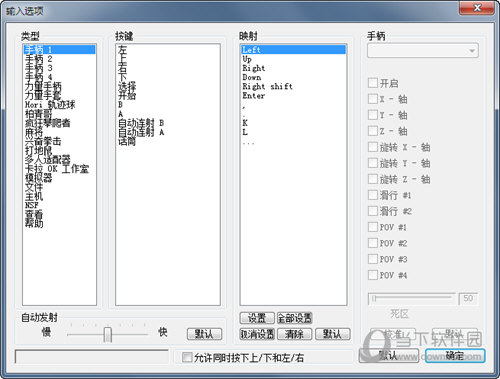Select 麻将 in the 类型 list

pyautogui.click(x=59, y=132)
